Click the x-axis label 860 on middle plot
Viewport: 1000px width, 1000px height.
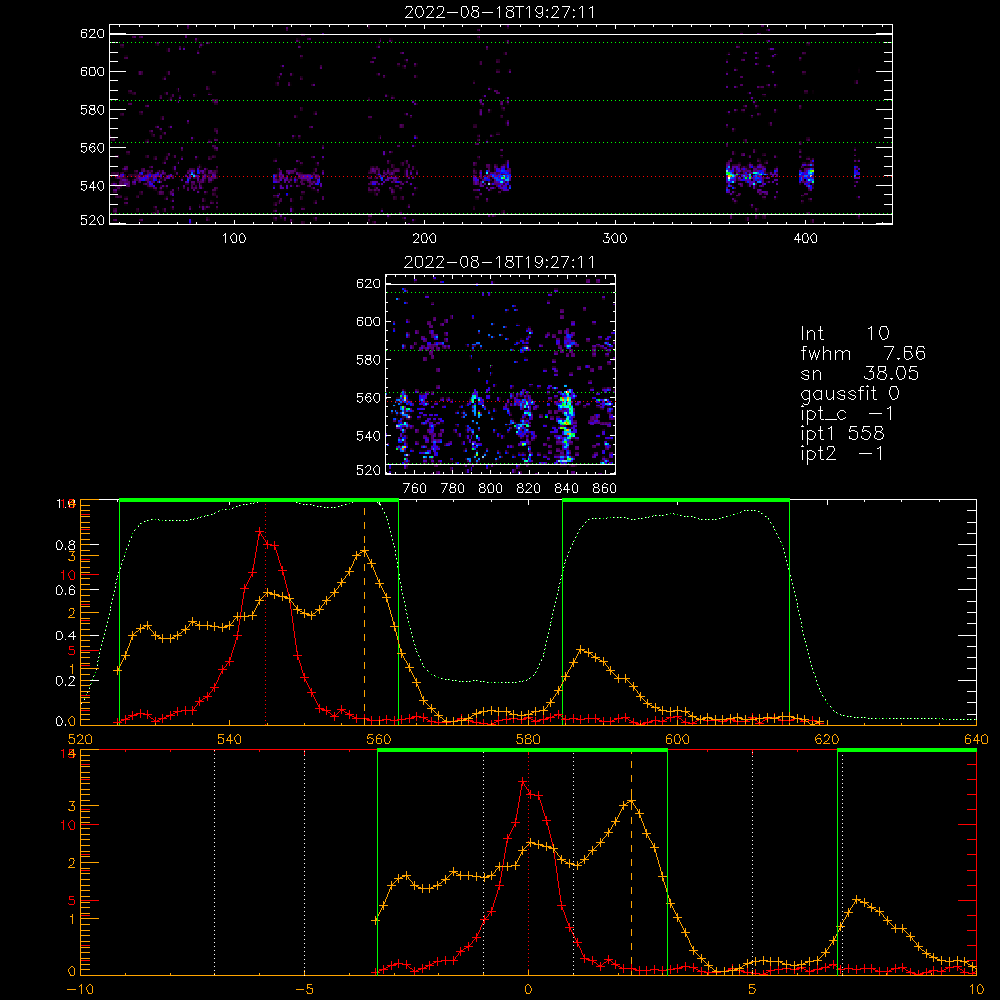coord(605,489)
